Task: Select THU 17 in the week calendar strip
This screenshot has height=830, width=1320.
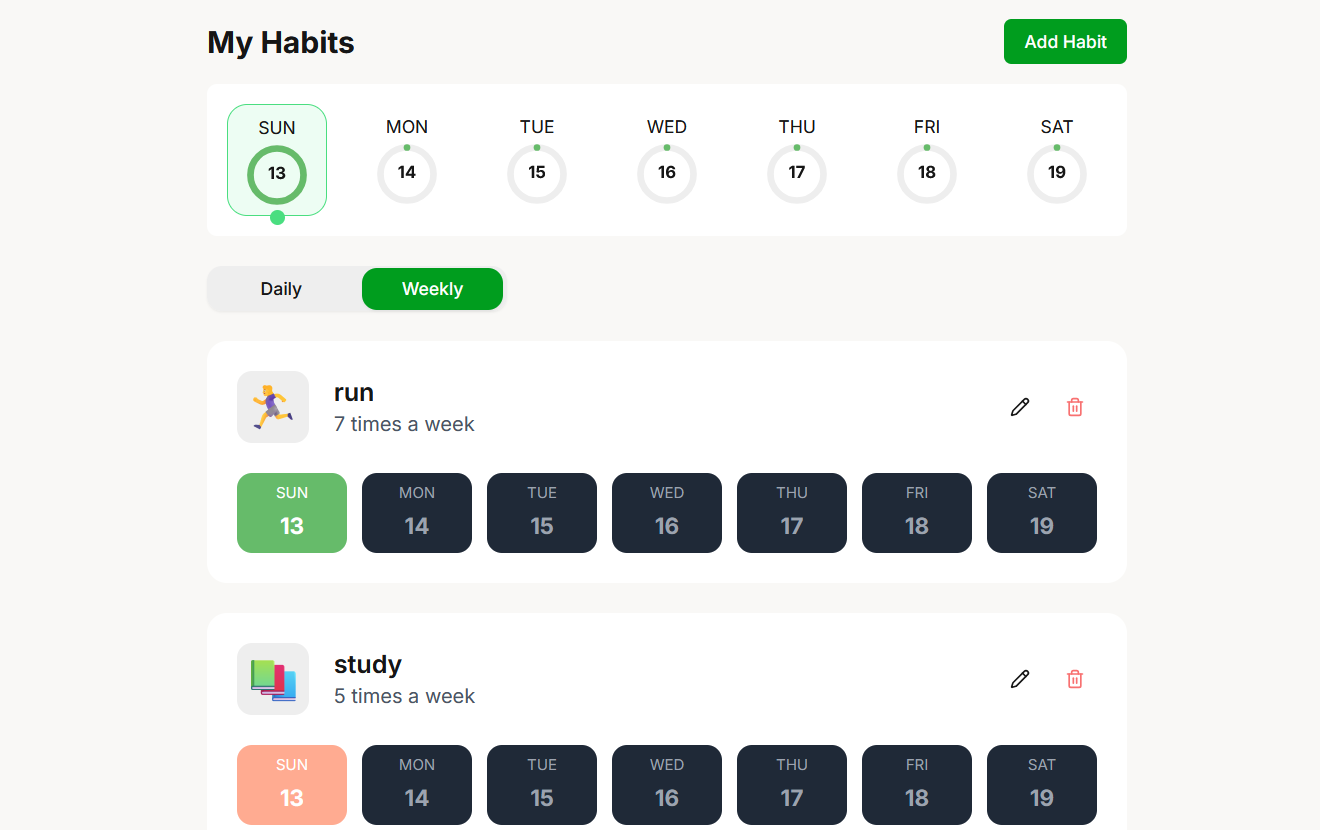Action: [796, 173]
